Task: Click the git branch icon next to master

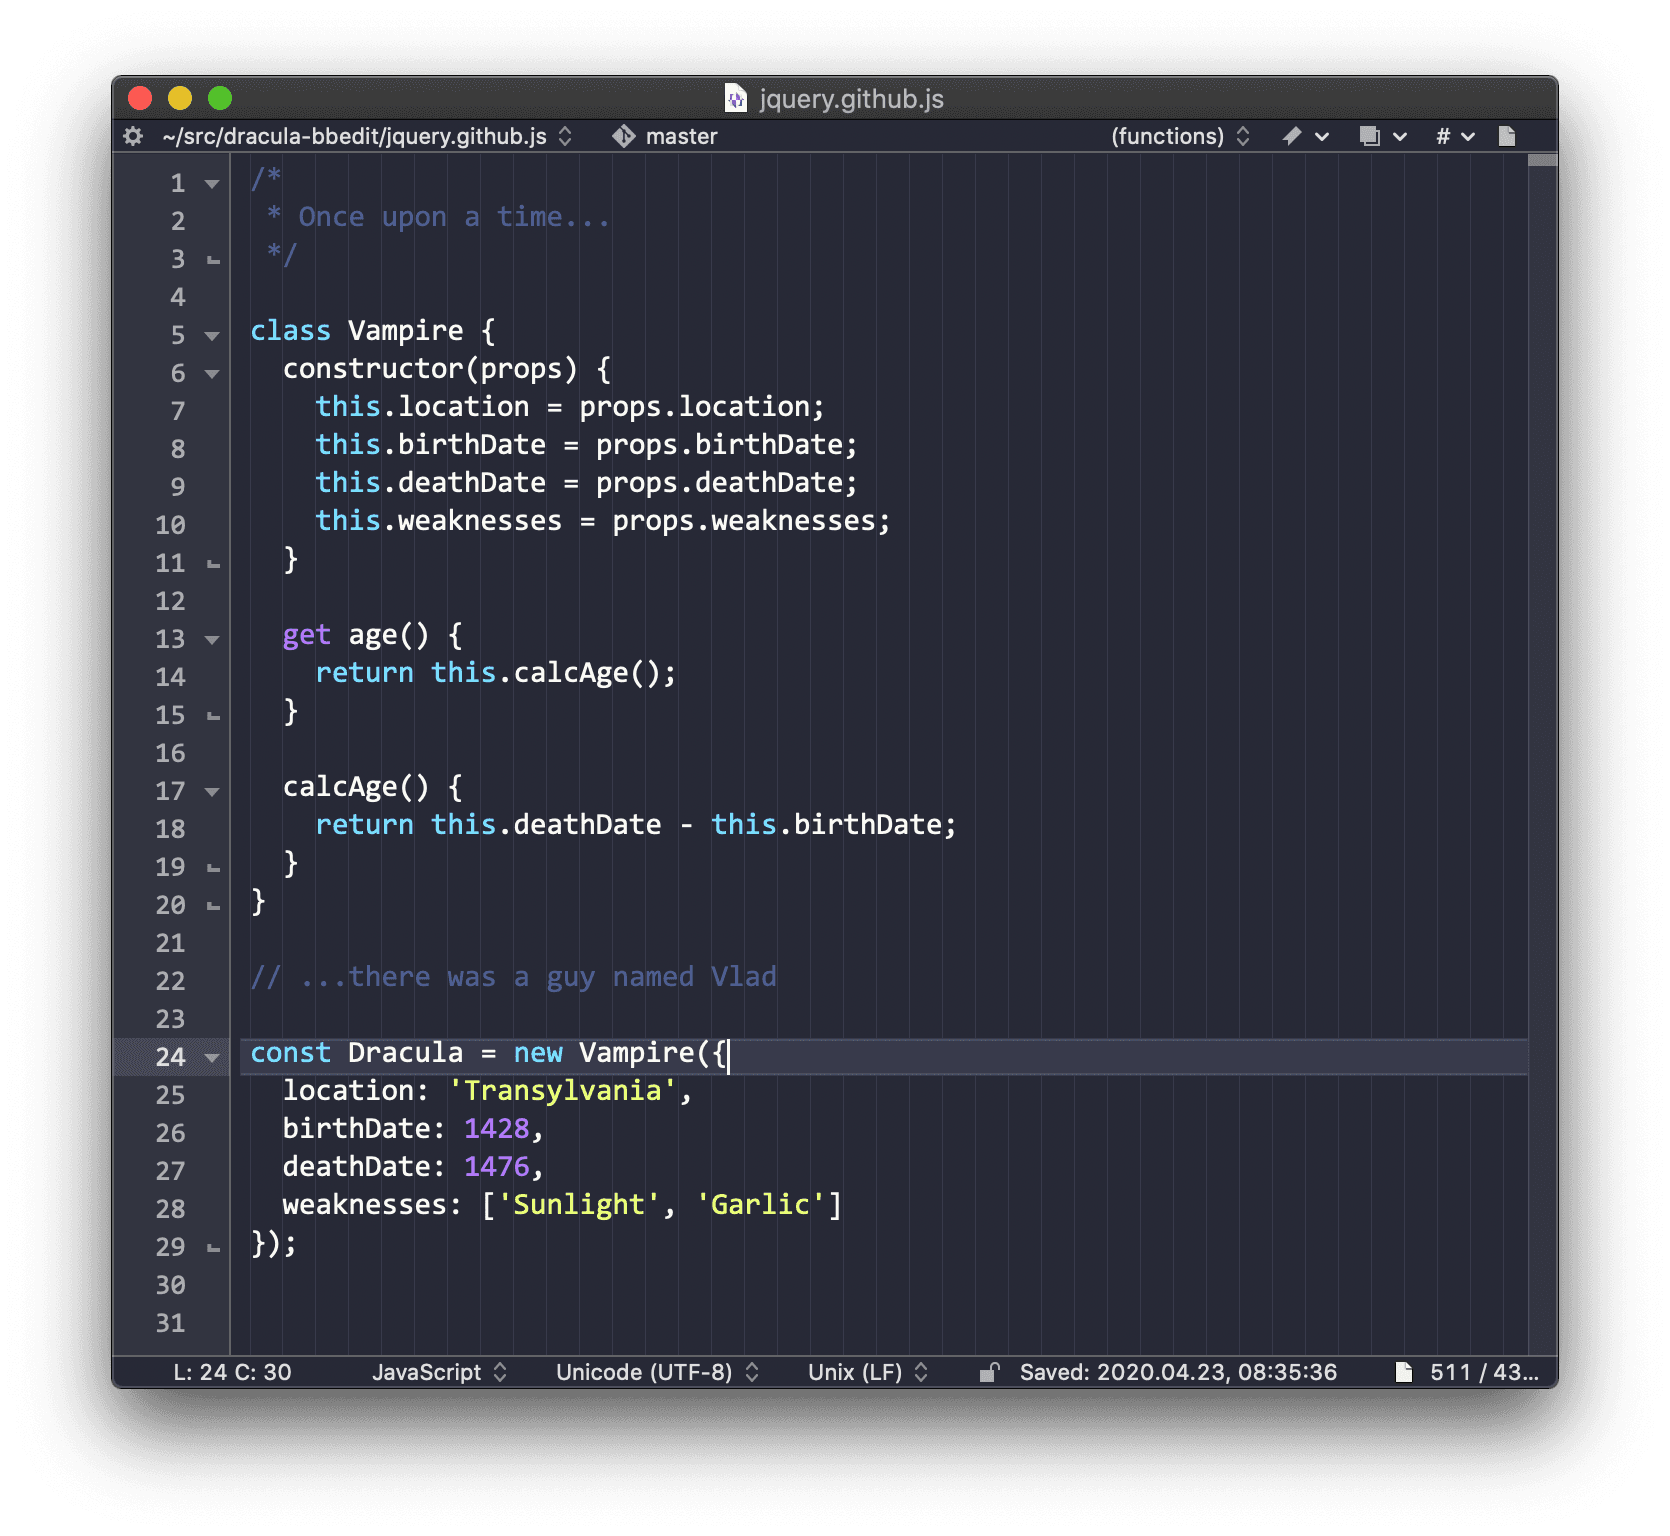Action: pos(624,136)
